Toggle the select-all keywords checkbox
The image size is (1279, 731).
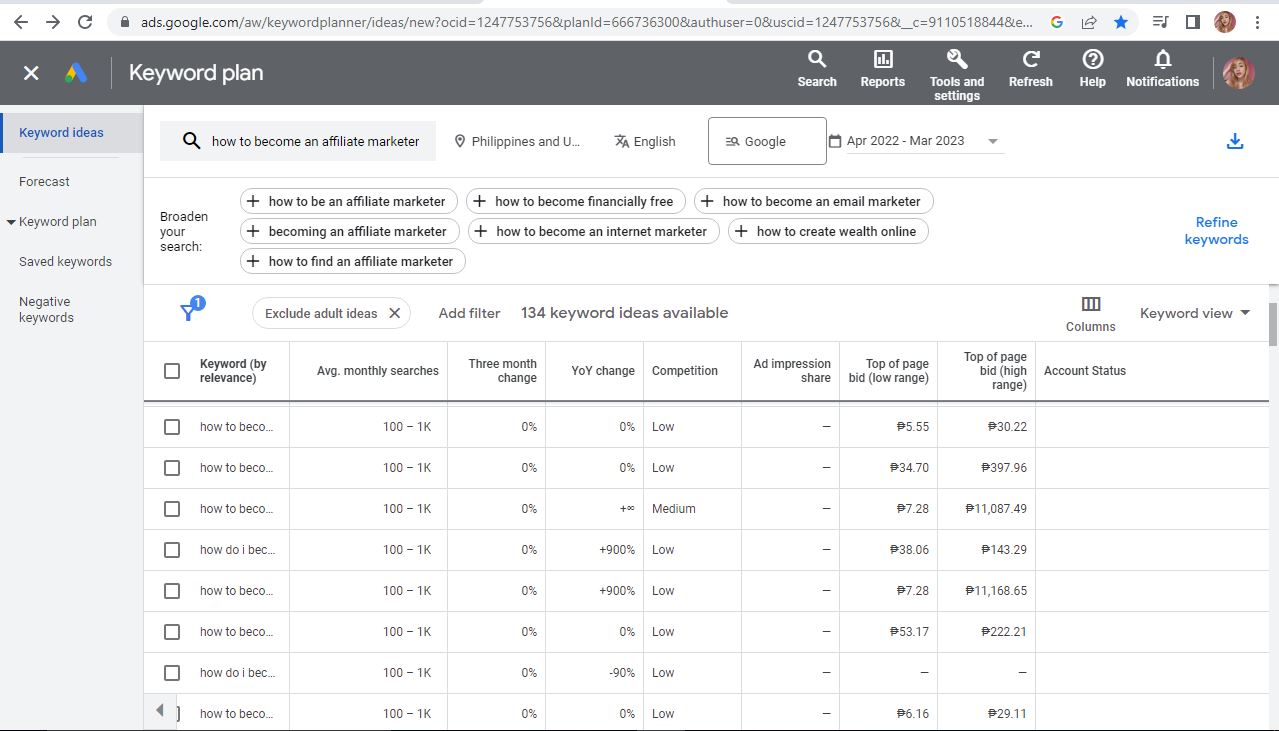172,371
